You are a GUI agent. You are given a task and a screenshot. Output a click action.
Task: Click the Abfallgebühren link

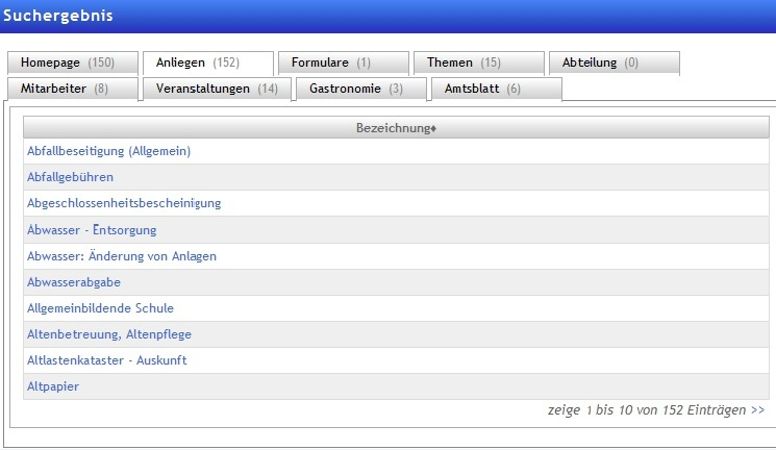(x=70, y=177)
